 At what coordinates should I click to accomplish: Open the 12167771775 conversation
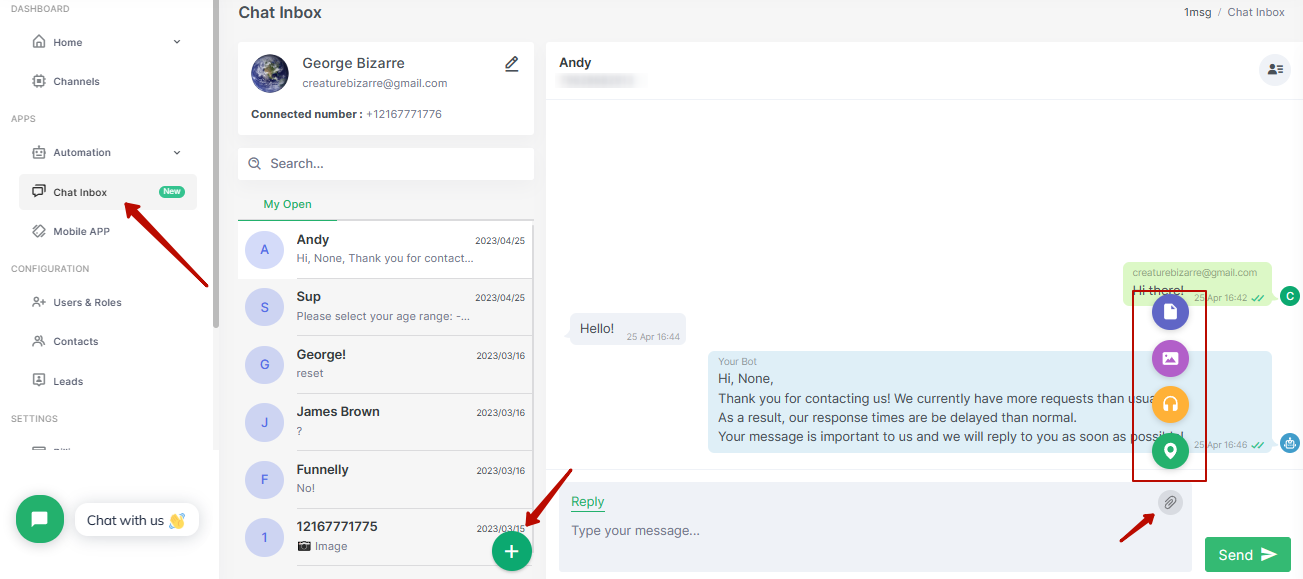(x=385, y=537)
